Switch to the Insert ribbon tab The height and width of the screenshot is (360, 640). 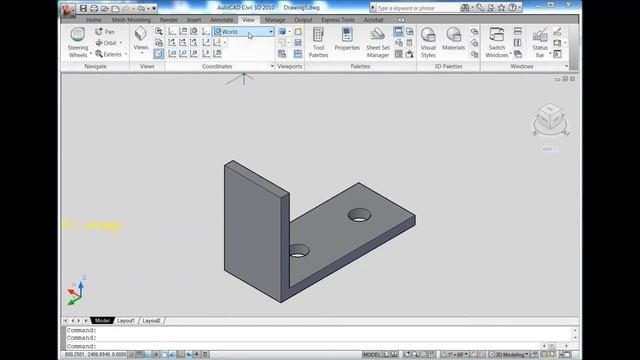pos(193,20)
